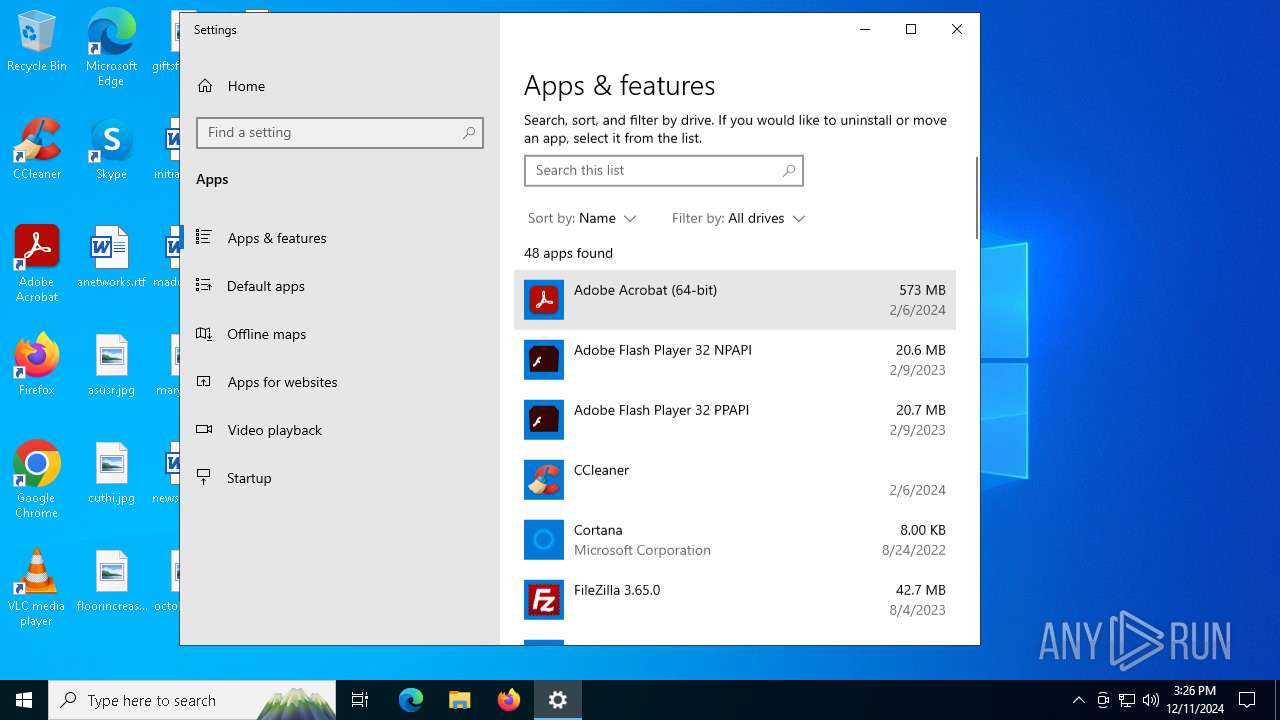Click the Cortana icon in apps list
This screenshot has width=1280, height=720.
coord(544,540)
